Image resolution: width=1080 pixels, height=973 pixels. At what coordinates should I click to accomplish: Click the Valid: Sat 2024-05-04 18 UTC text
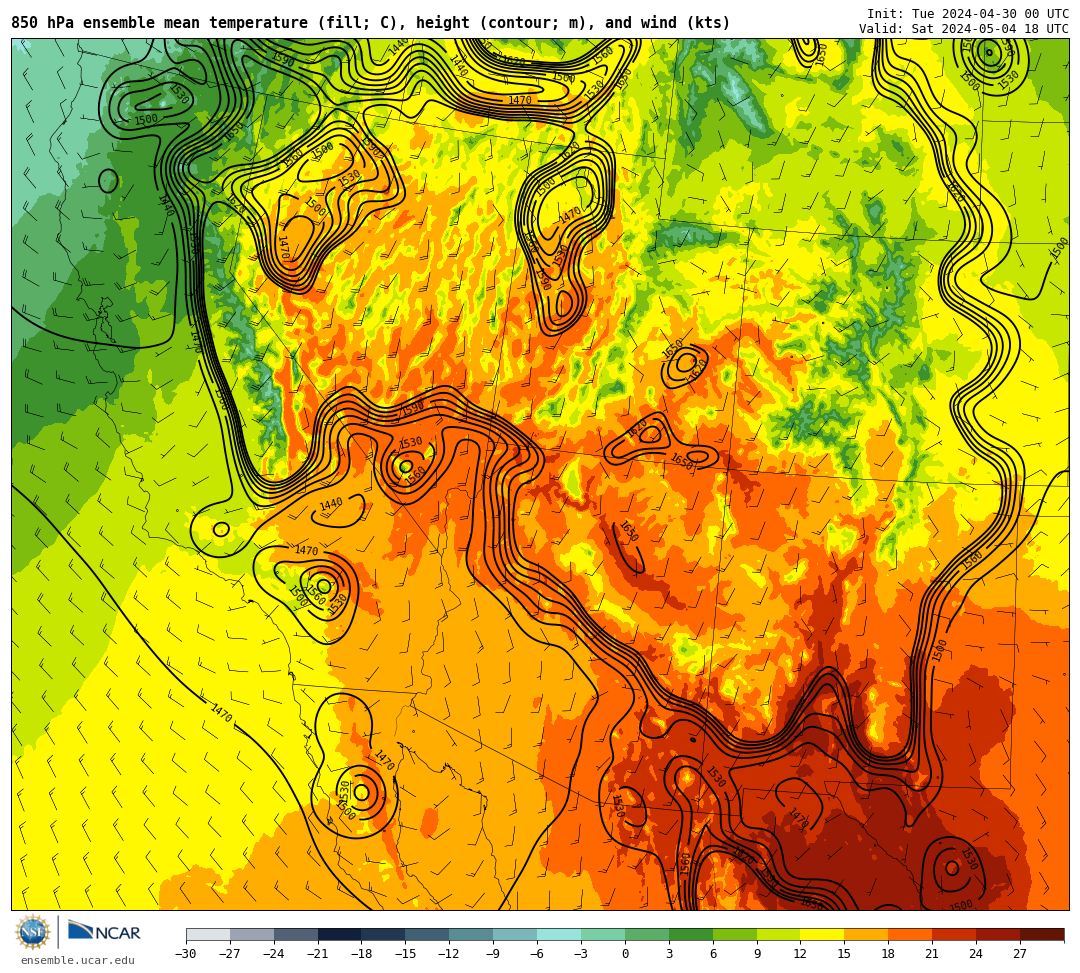coord(964,29)
